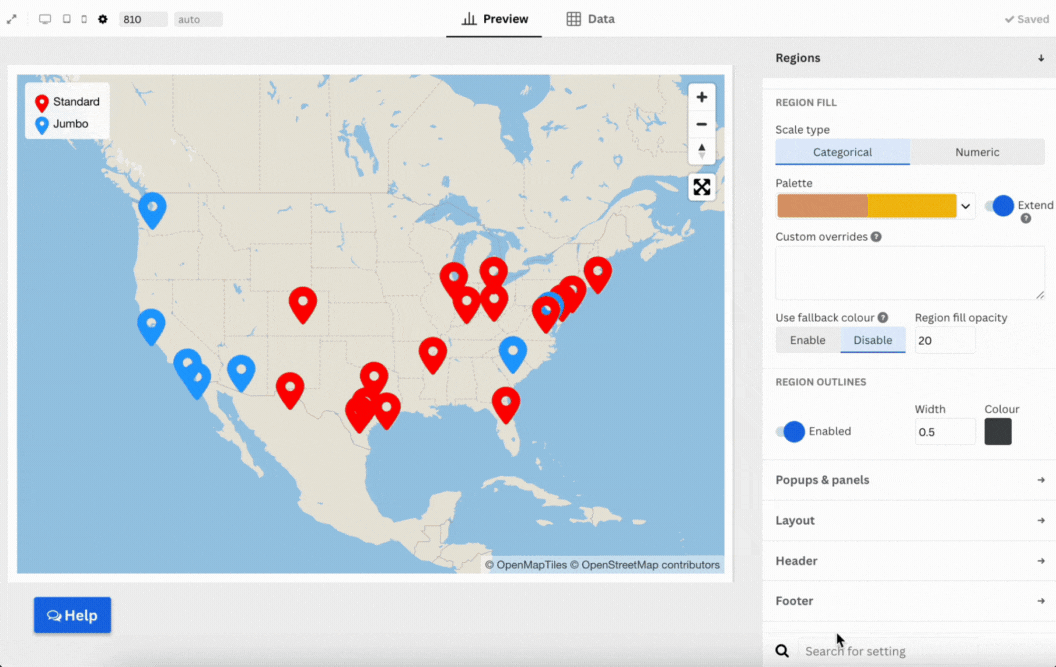1056x667 pixels.
Task: Disable the fallback colour option
Action: [872, 340]
